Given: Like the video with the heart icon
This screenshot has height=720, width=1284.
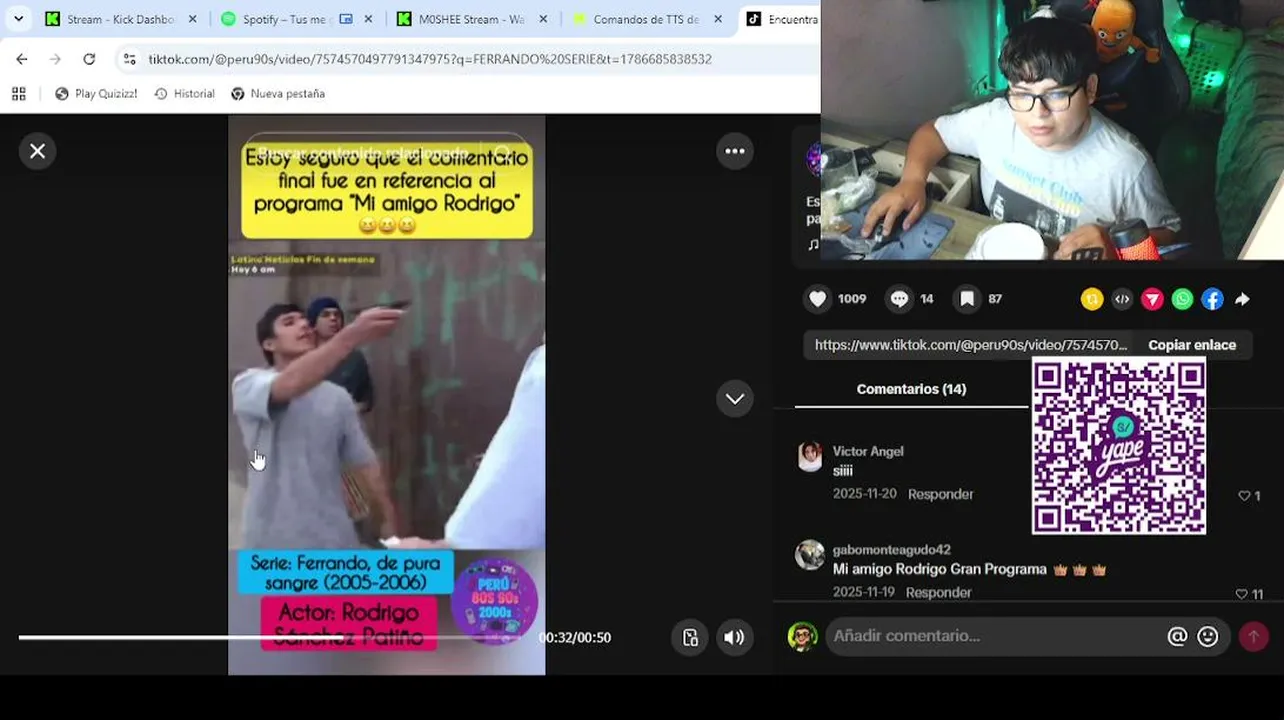Looking at the screenshot, I should tap(818, 299).
